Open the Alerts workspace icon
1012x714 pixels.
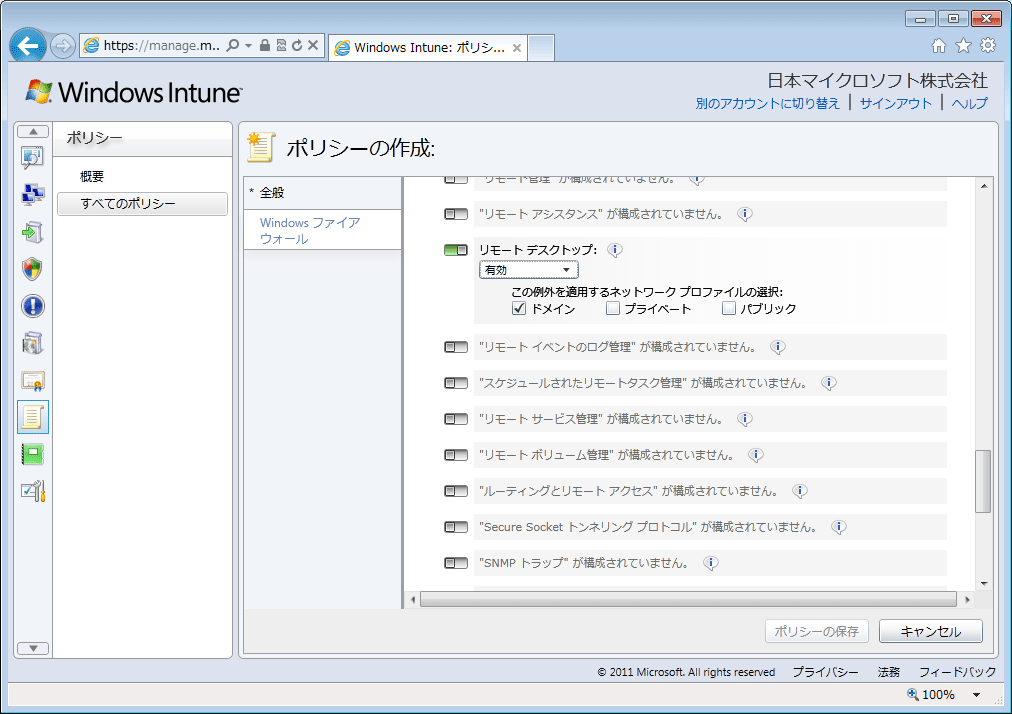click(x=32, y=306)
